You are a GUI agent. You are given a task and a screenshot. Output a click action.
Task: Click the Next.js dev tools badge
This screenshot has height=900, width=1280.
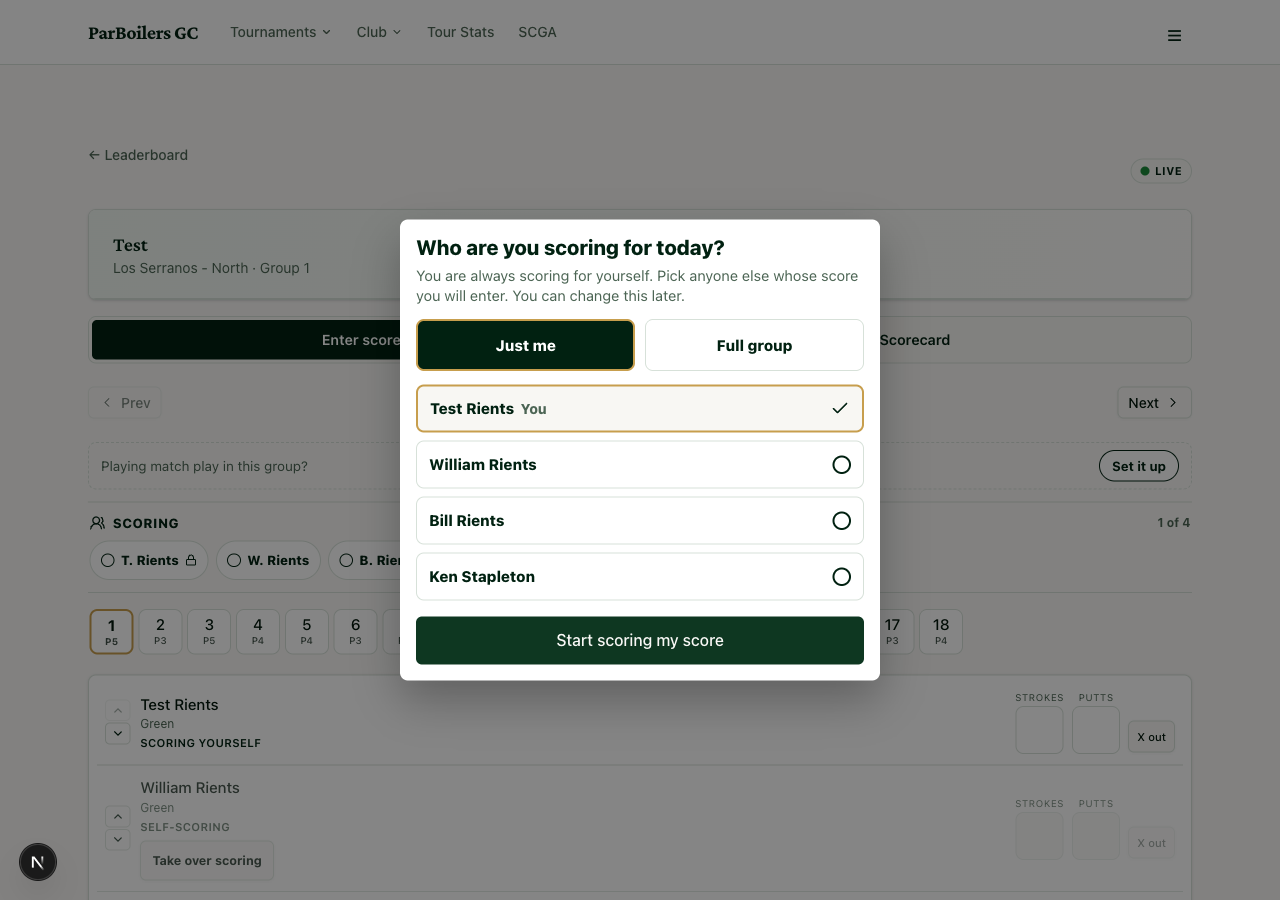(38, 862)
